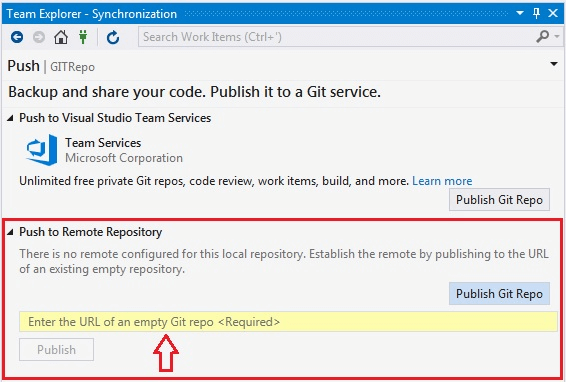Click the Push page title
566x382 pixels.
pos(23,66)
